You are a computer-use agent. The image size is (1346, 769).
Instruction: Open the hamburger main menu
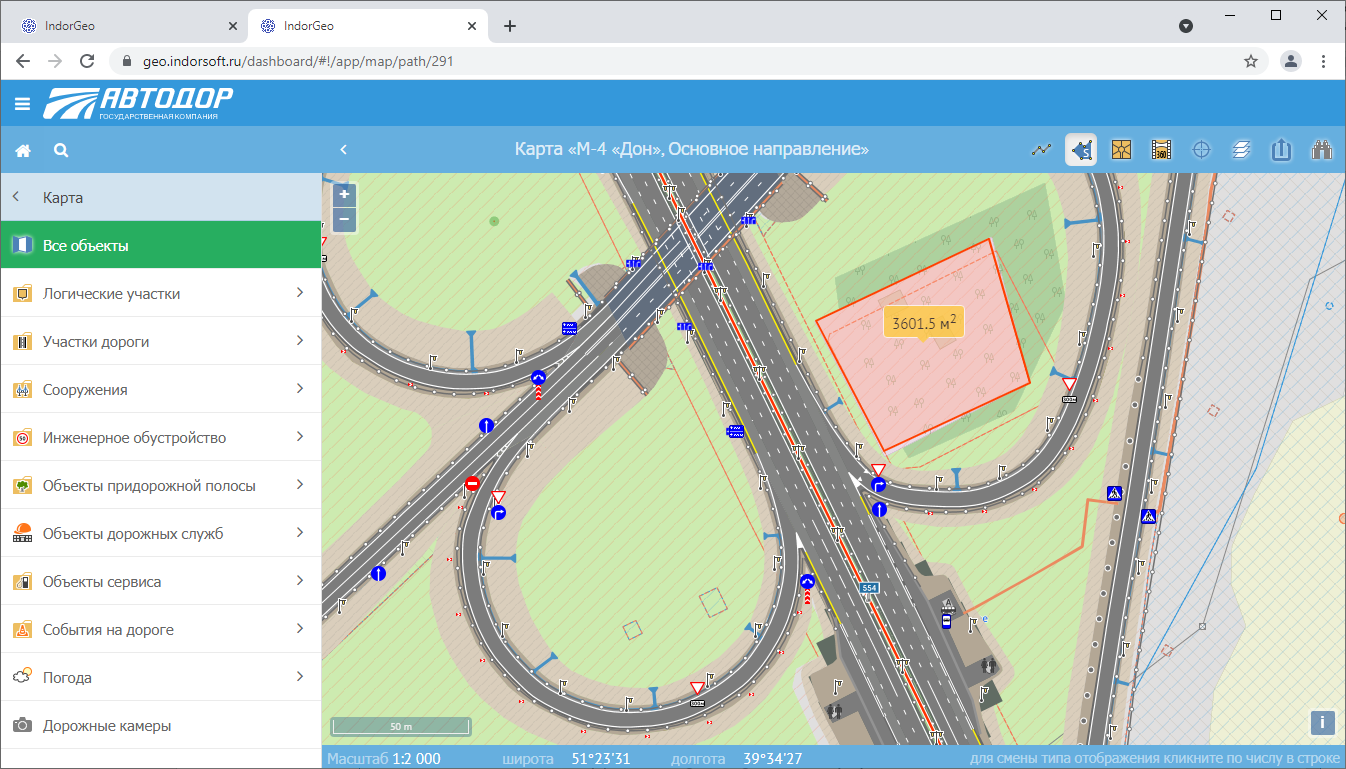pos(22,103)
